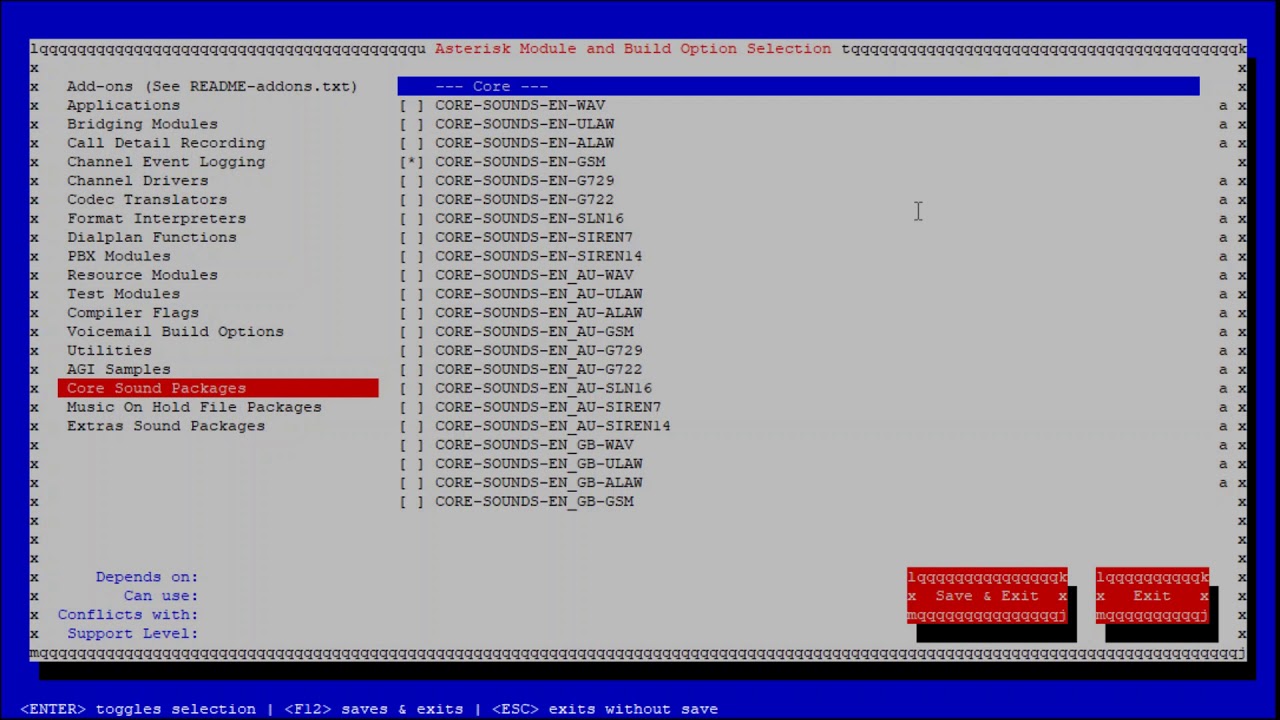Click CORE-SOUNDS-EN-GSM label text
Image resolution: width=1280 pixels, height=720 pixels.
(520, 162)
